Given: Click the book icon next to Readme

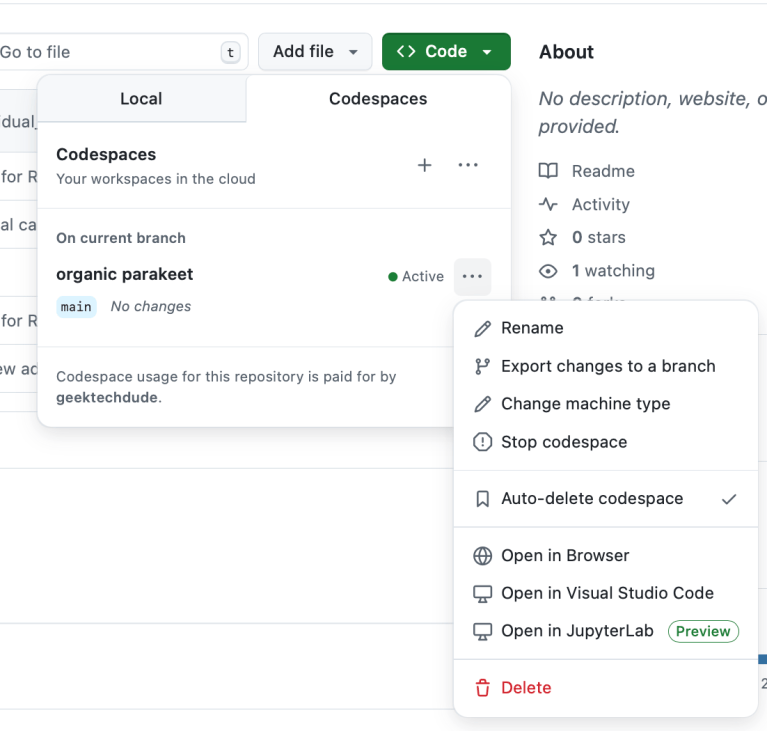Looking at the screenshot, I should tap(548, 171).
